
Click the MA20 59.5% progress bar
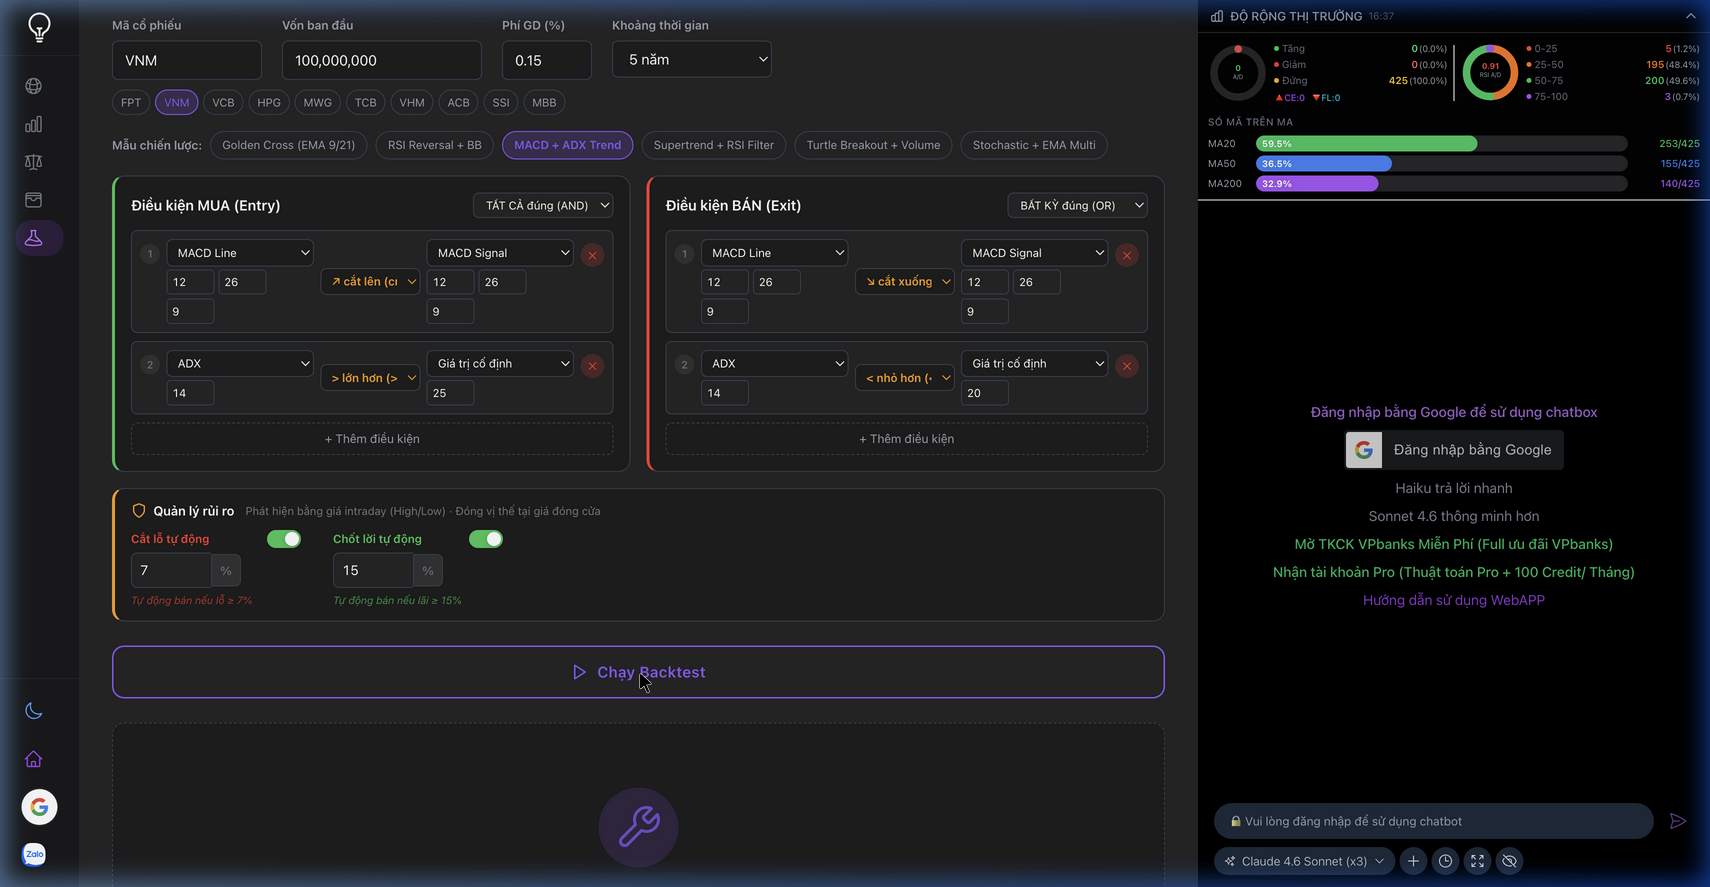tap(1441, 144)
